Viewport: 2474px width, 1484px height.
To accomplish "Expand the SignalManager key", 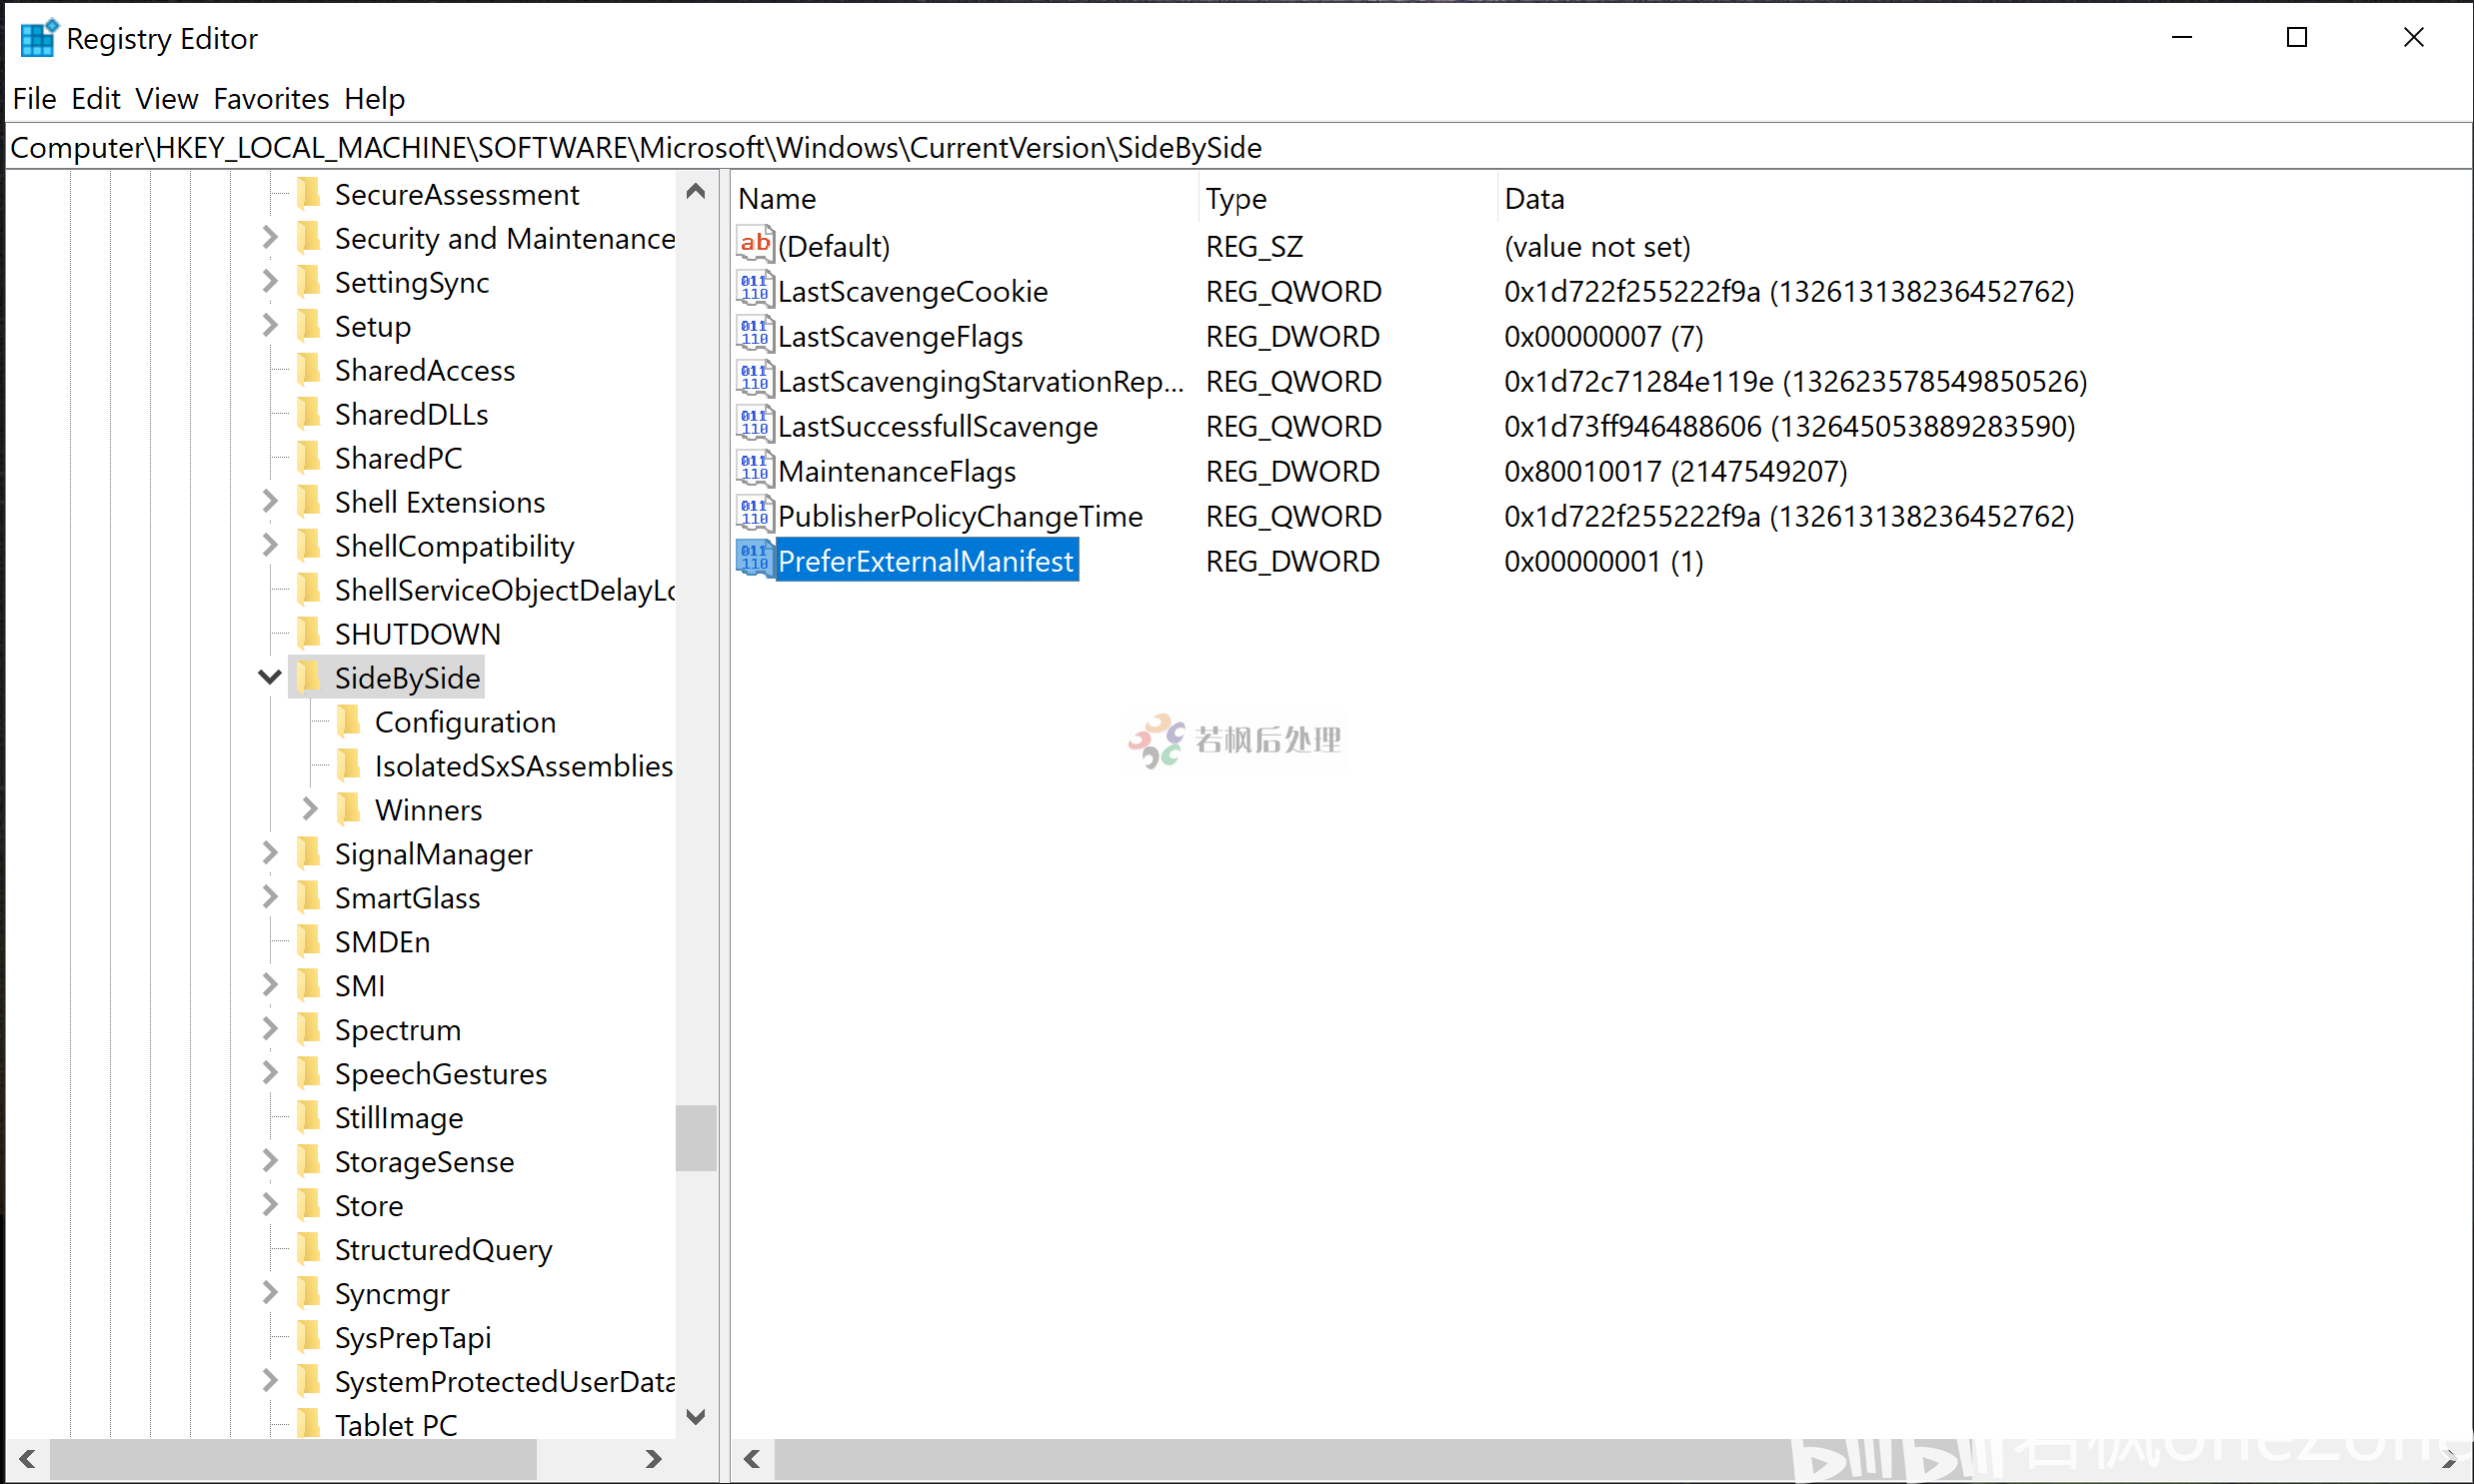I will coord(270,853).
